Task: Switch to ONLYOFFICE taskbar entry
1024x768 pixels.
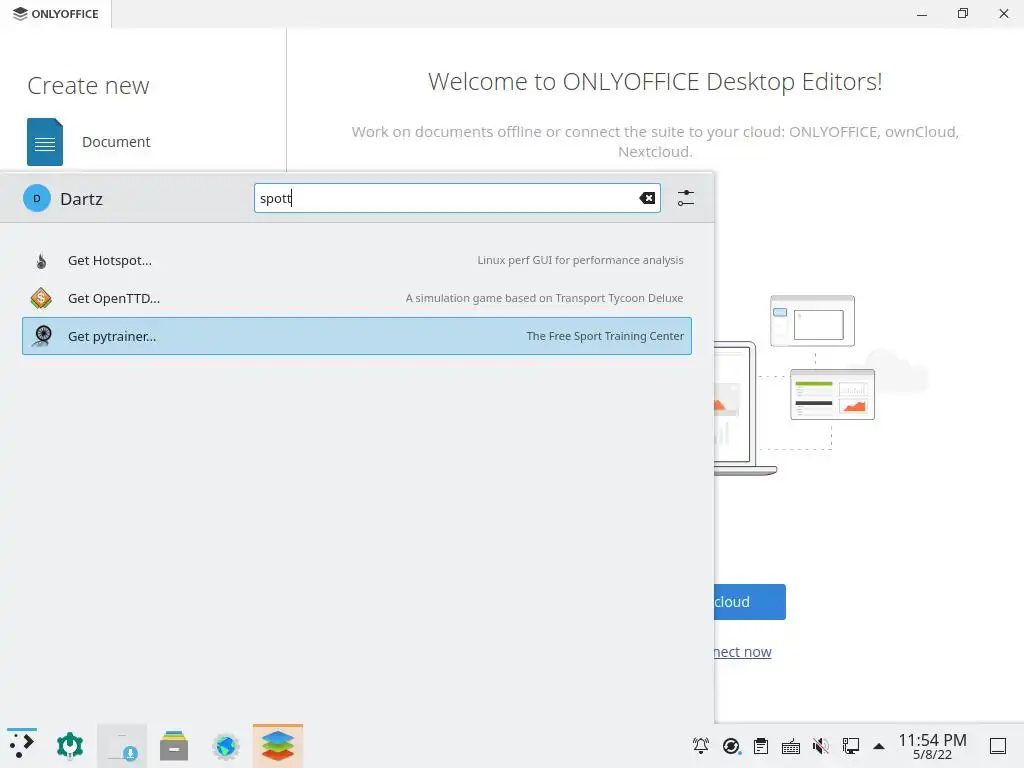Action: coord(278,746)
